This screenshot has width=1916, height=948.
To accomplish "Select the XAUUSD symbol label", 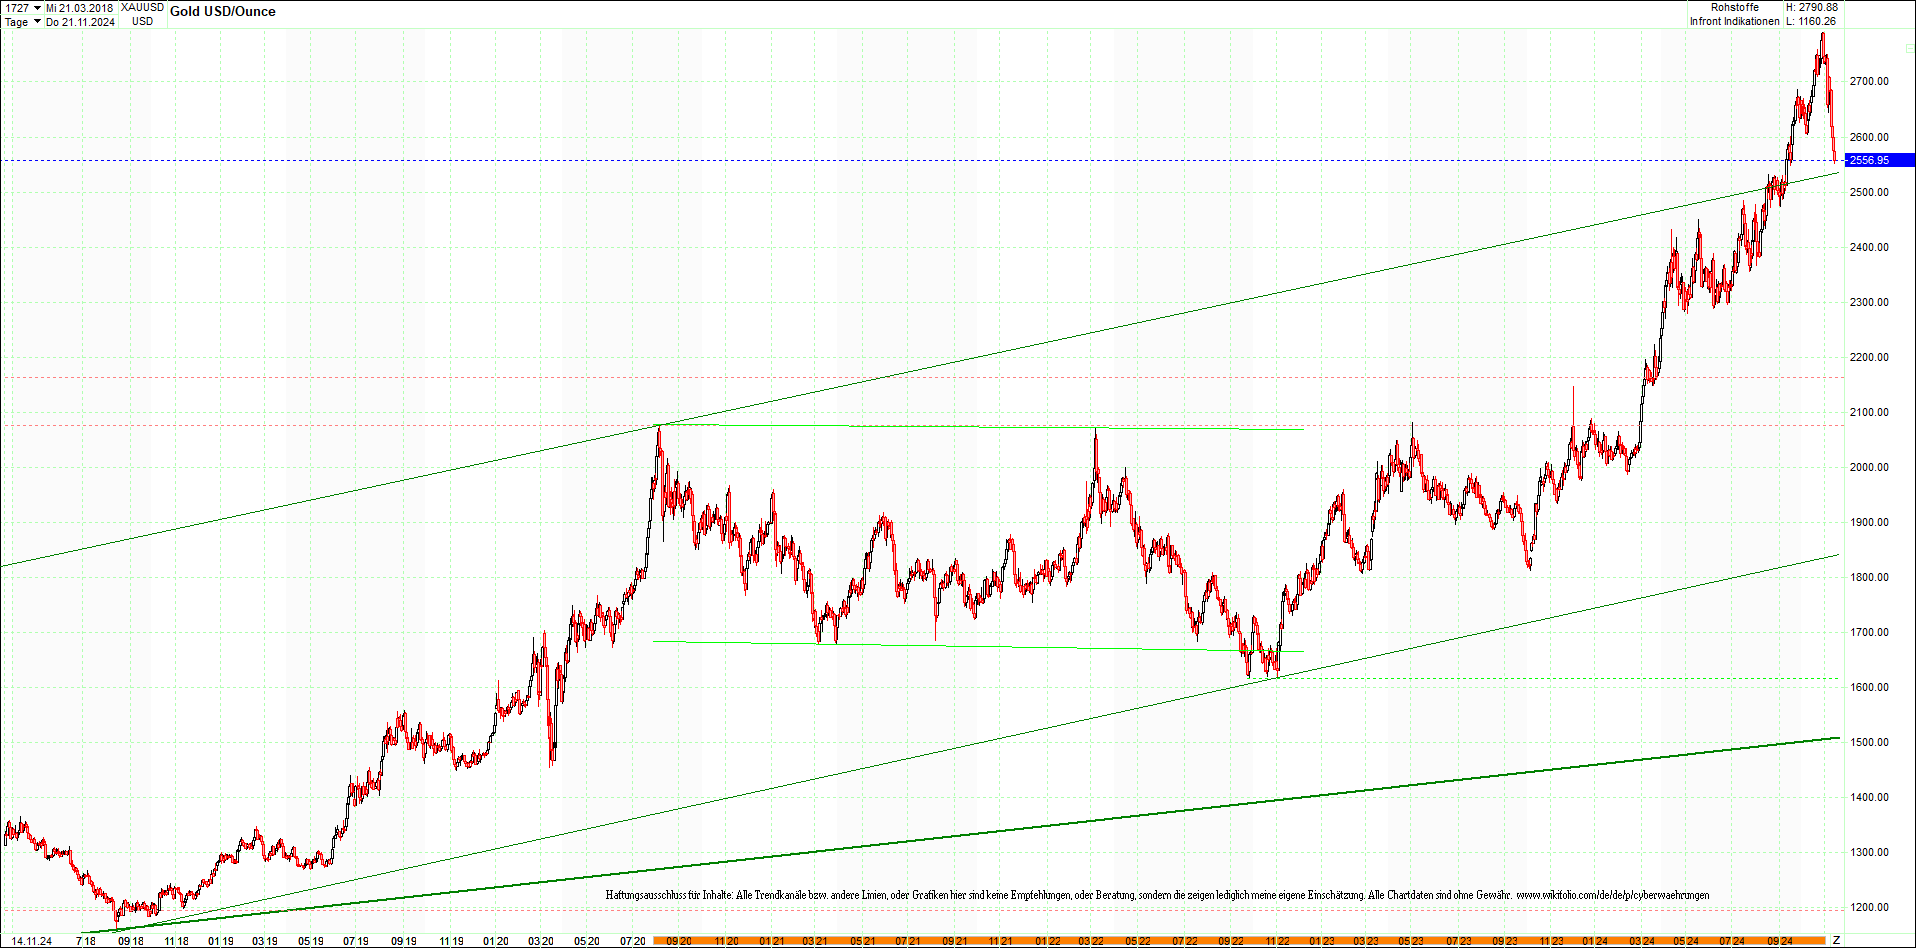I will [x=141, y=7].
